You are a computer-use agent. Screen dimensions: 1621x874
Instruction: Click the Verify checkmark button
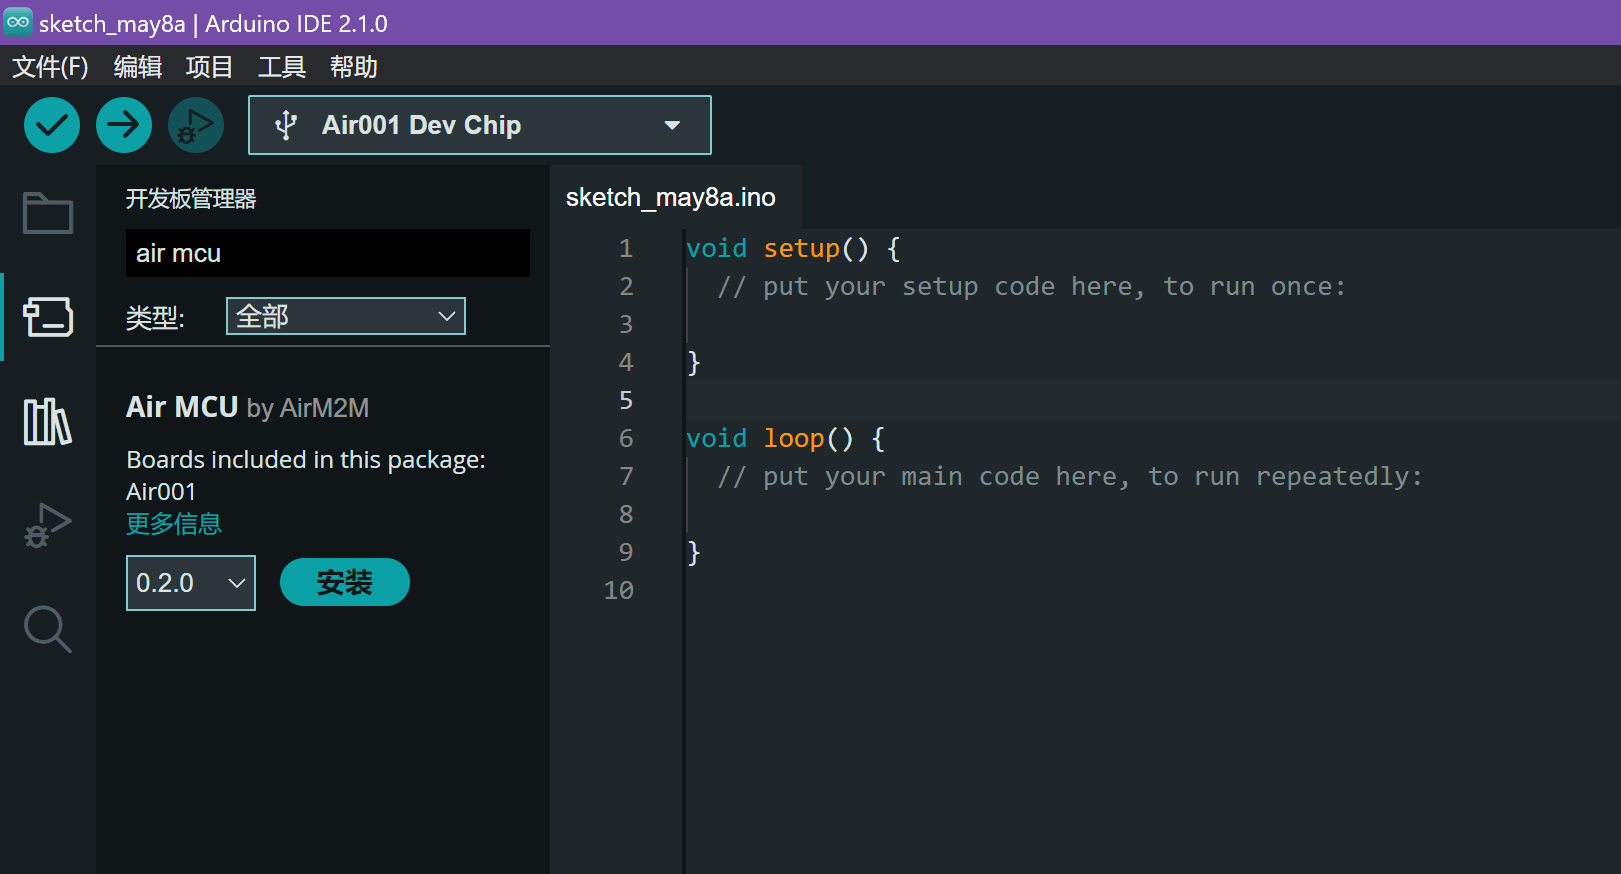tap(52, 125)
